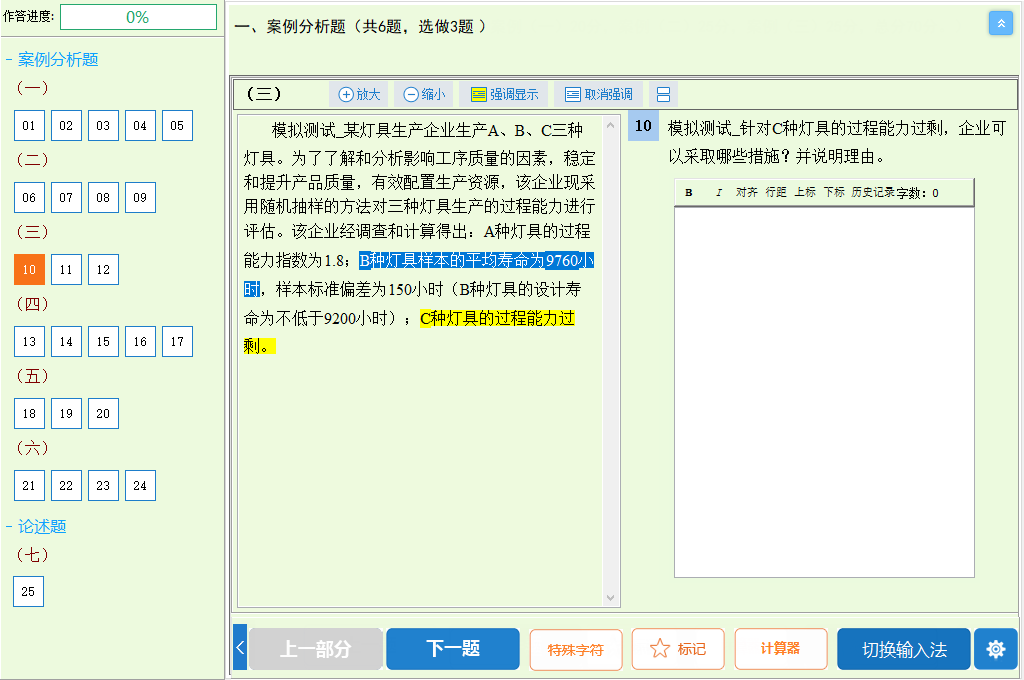
Task: Click the 缩小 zoom-out button
Action: tap(424, 94)
